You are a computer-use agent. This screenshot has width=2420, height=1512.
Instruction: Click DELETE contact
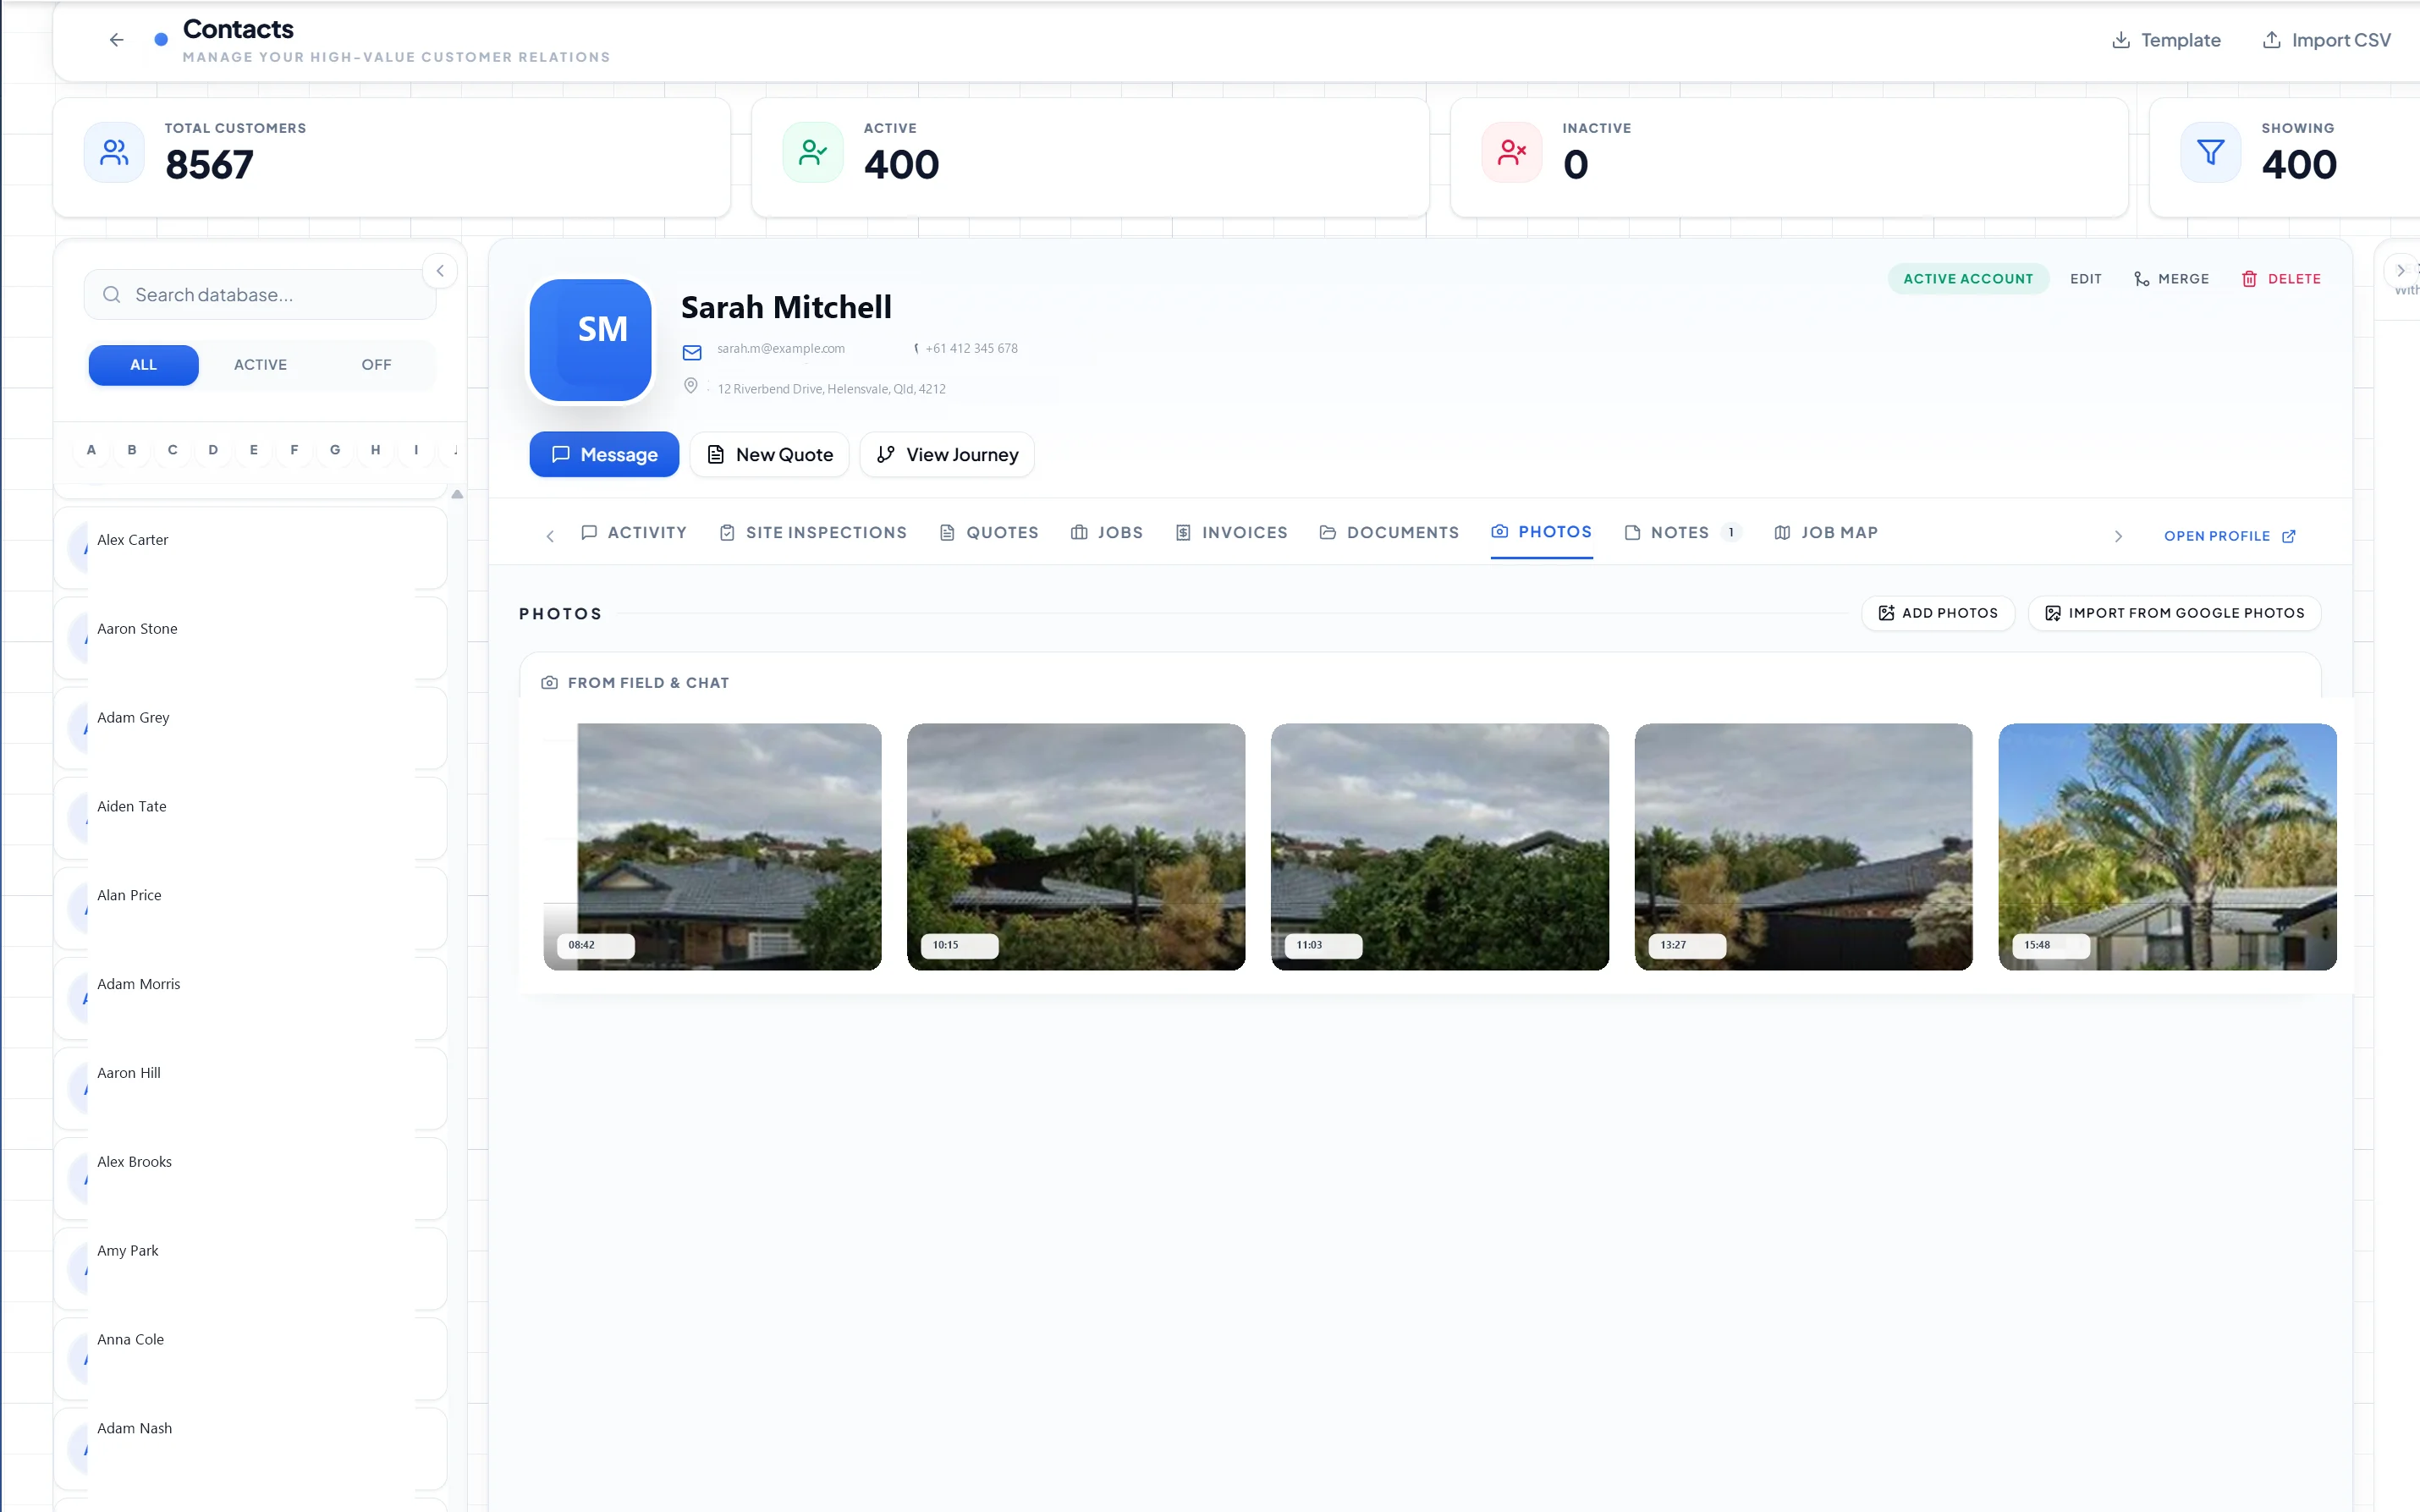point(2281,279)
